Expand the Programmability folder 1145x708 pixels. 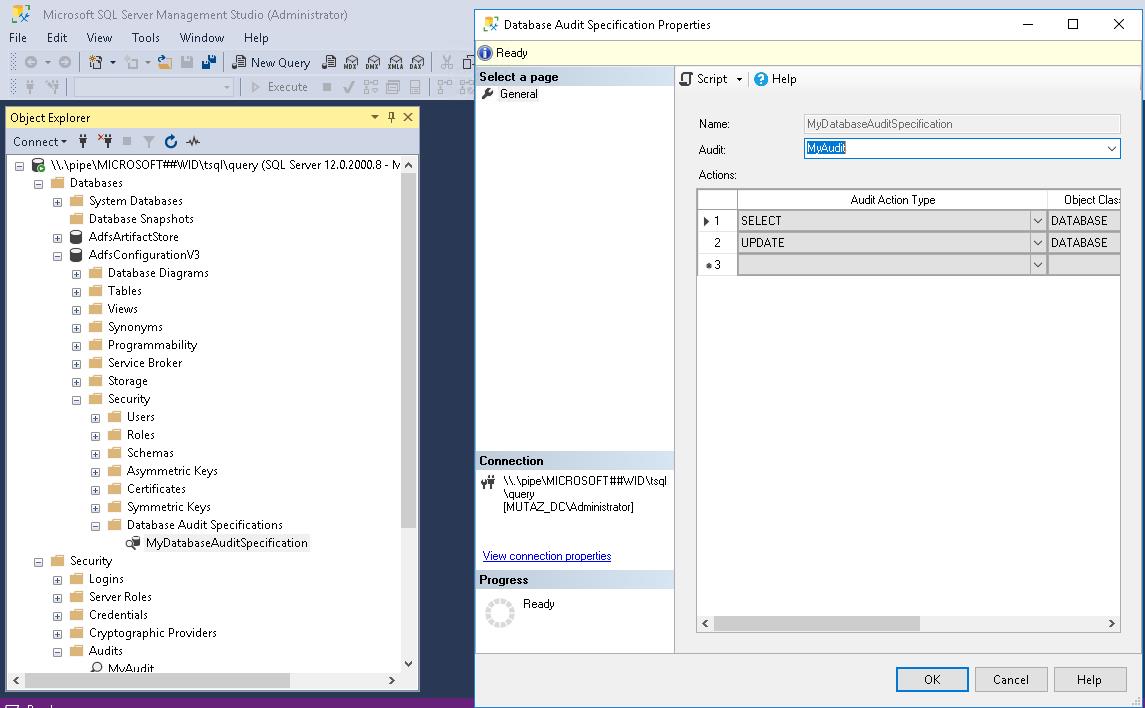77,346
